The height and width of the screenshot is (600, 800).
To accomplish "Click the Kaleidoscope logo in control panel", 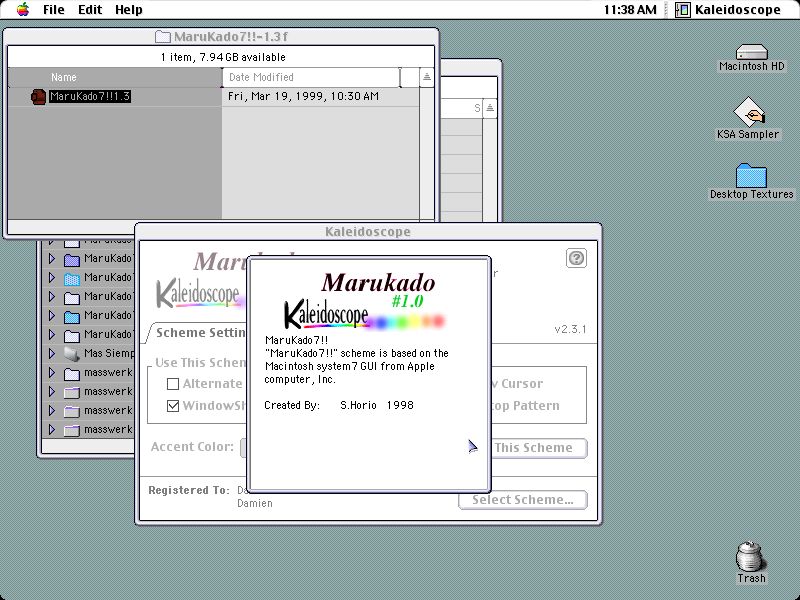I will click(199, 293).
